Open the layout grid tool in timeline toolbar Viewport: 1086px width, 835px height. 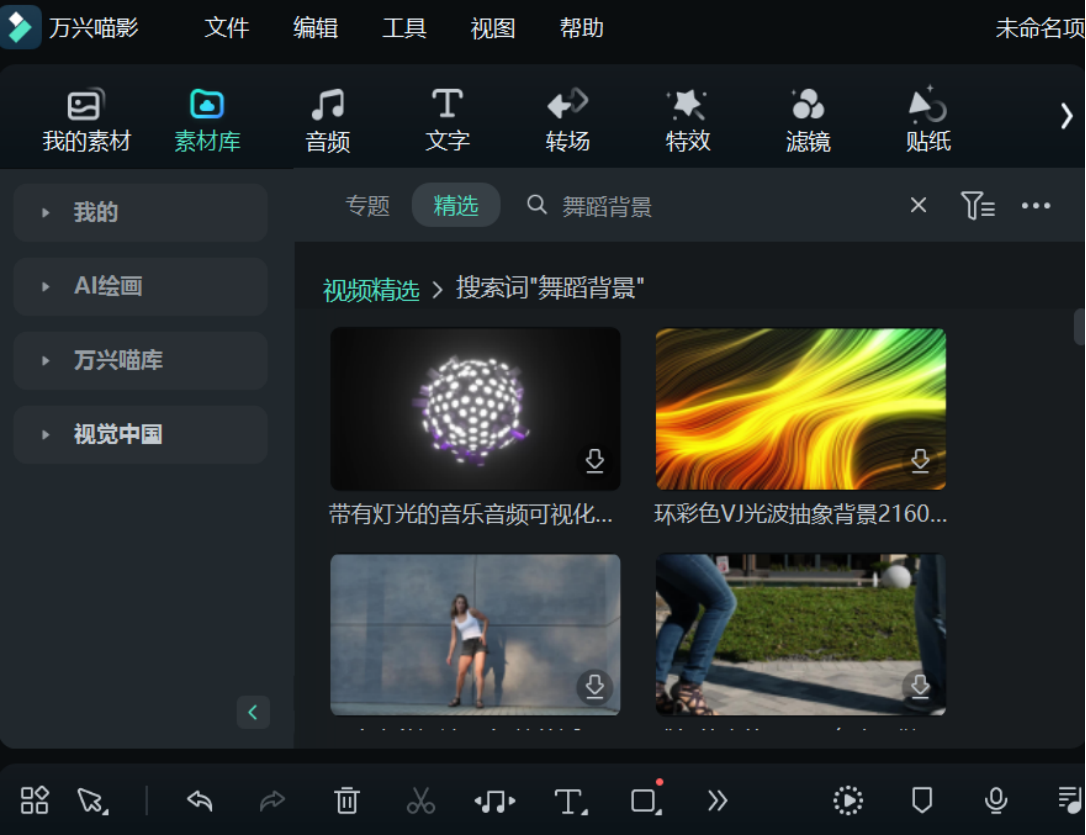[34, 800]
